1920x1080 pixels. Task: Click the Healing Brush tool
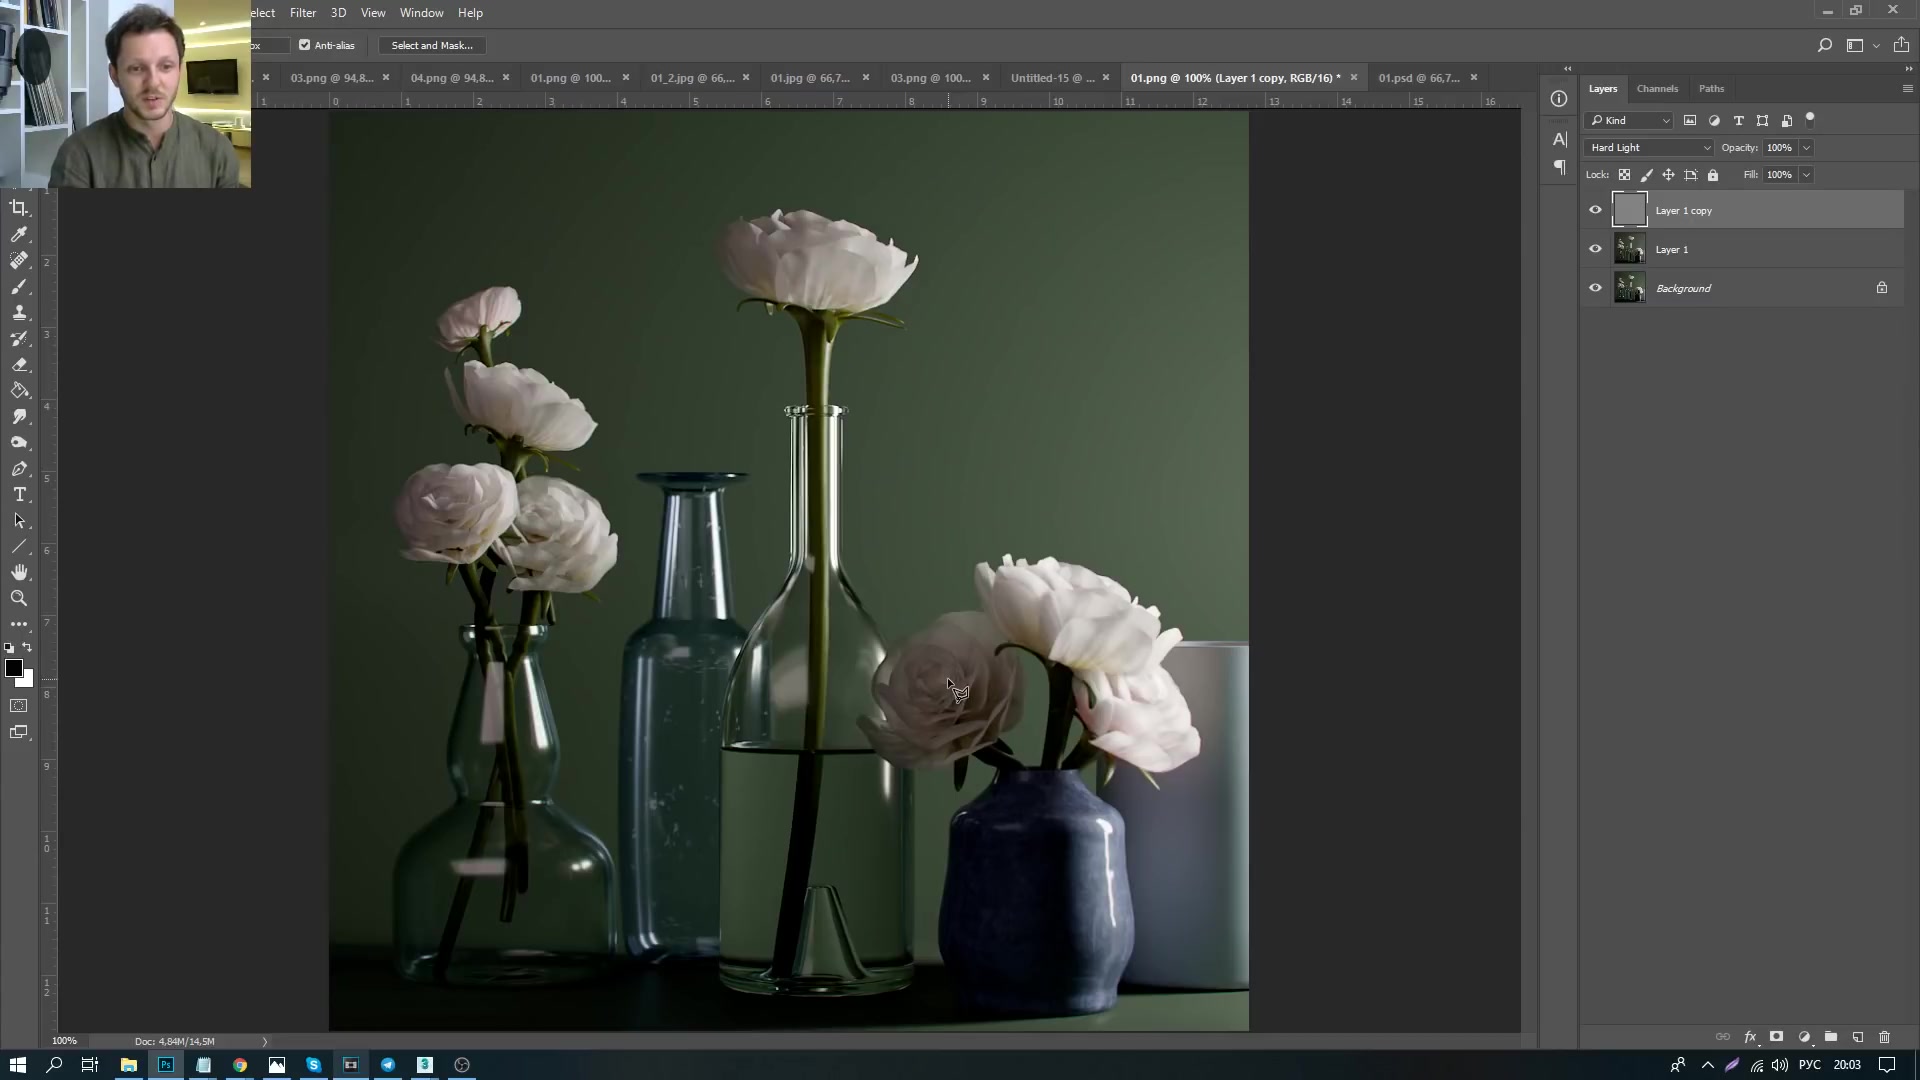18,261
